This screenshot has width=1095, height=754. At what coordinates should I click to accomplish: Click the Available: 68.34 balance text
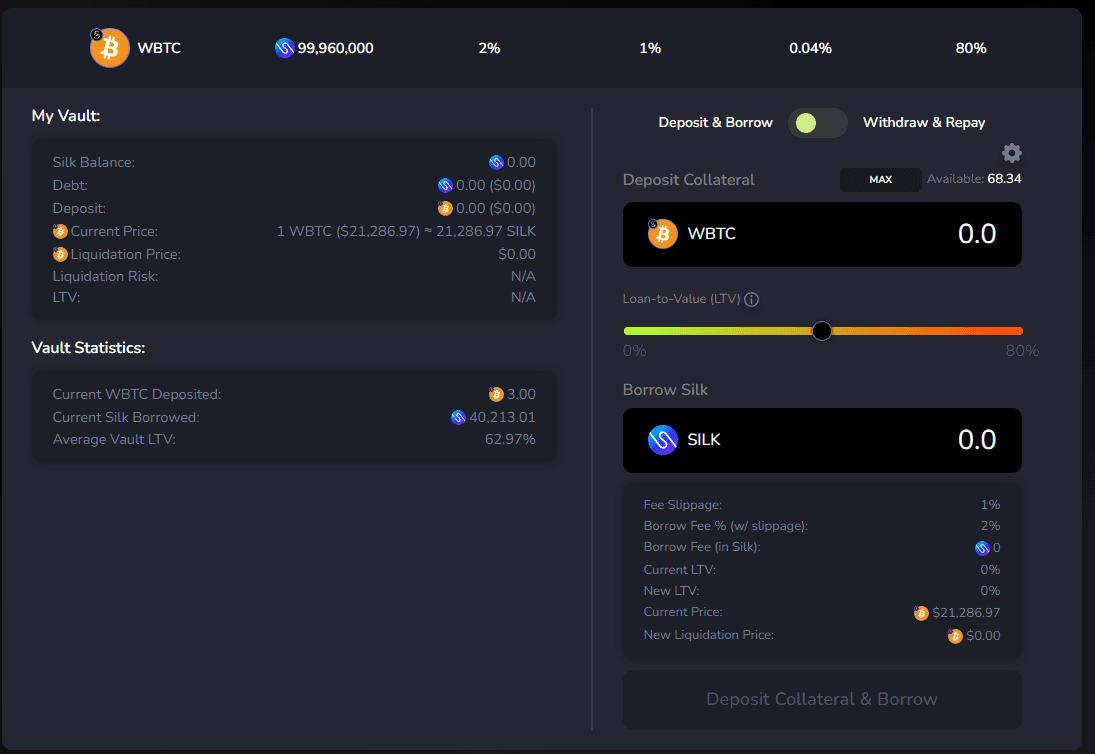974,179
